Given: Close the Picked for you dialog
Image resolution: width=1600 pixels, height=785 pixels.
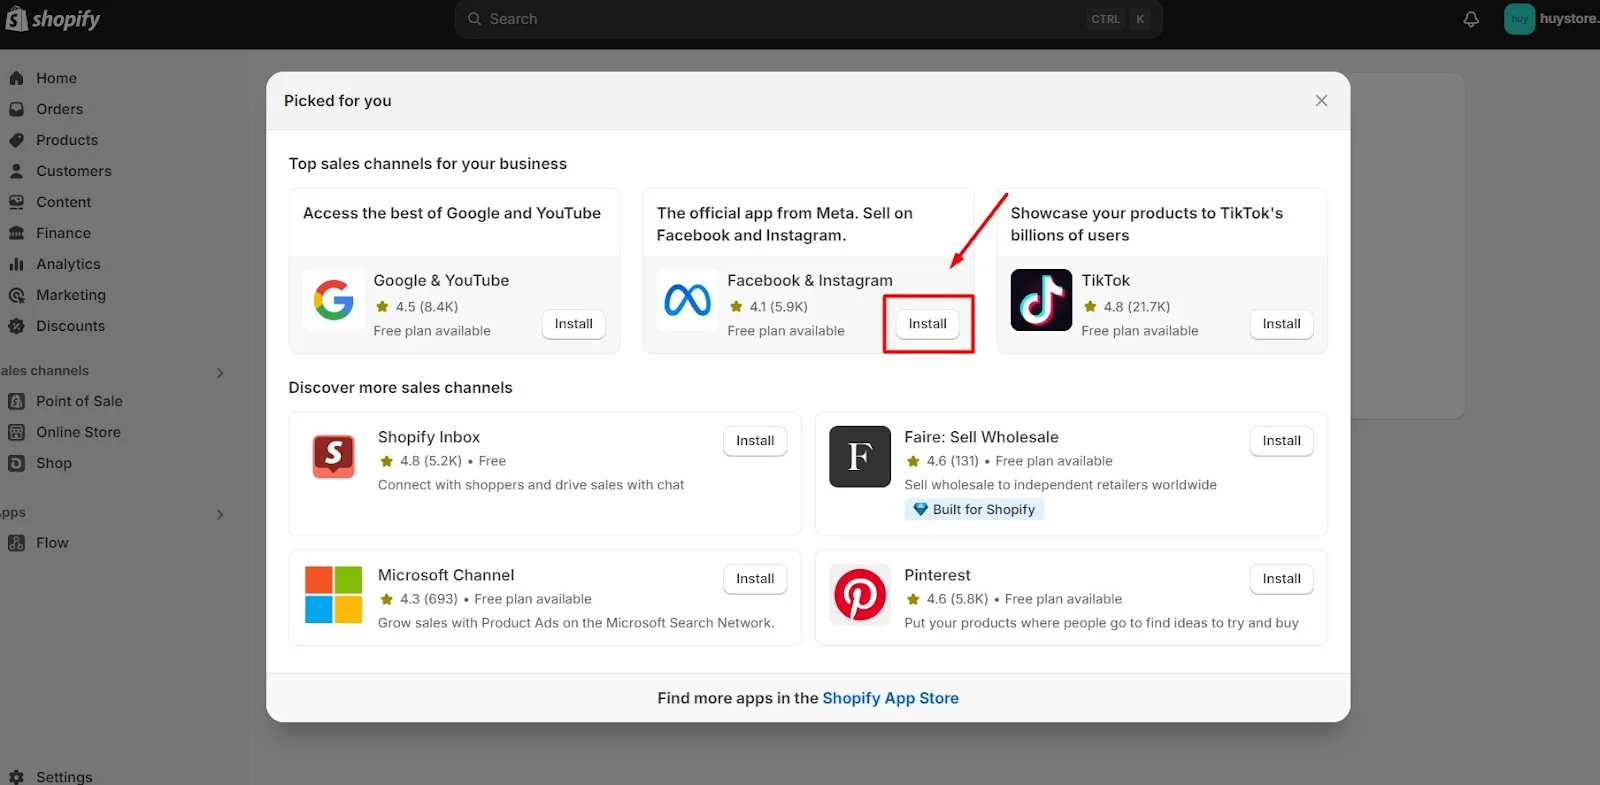Looking at the screenshot, I should tap(1321, 100).
